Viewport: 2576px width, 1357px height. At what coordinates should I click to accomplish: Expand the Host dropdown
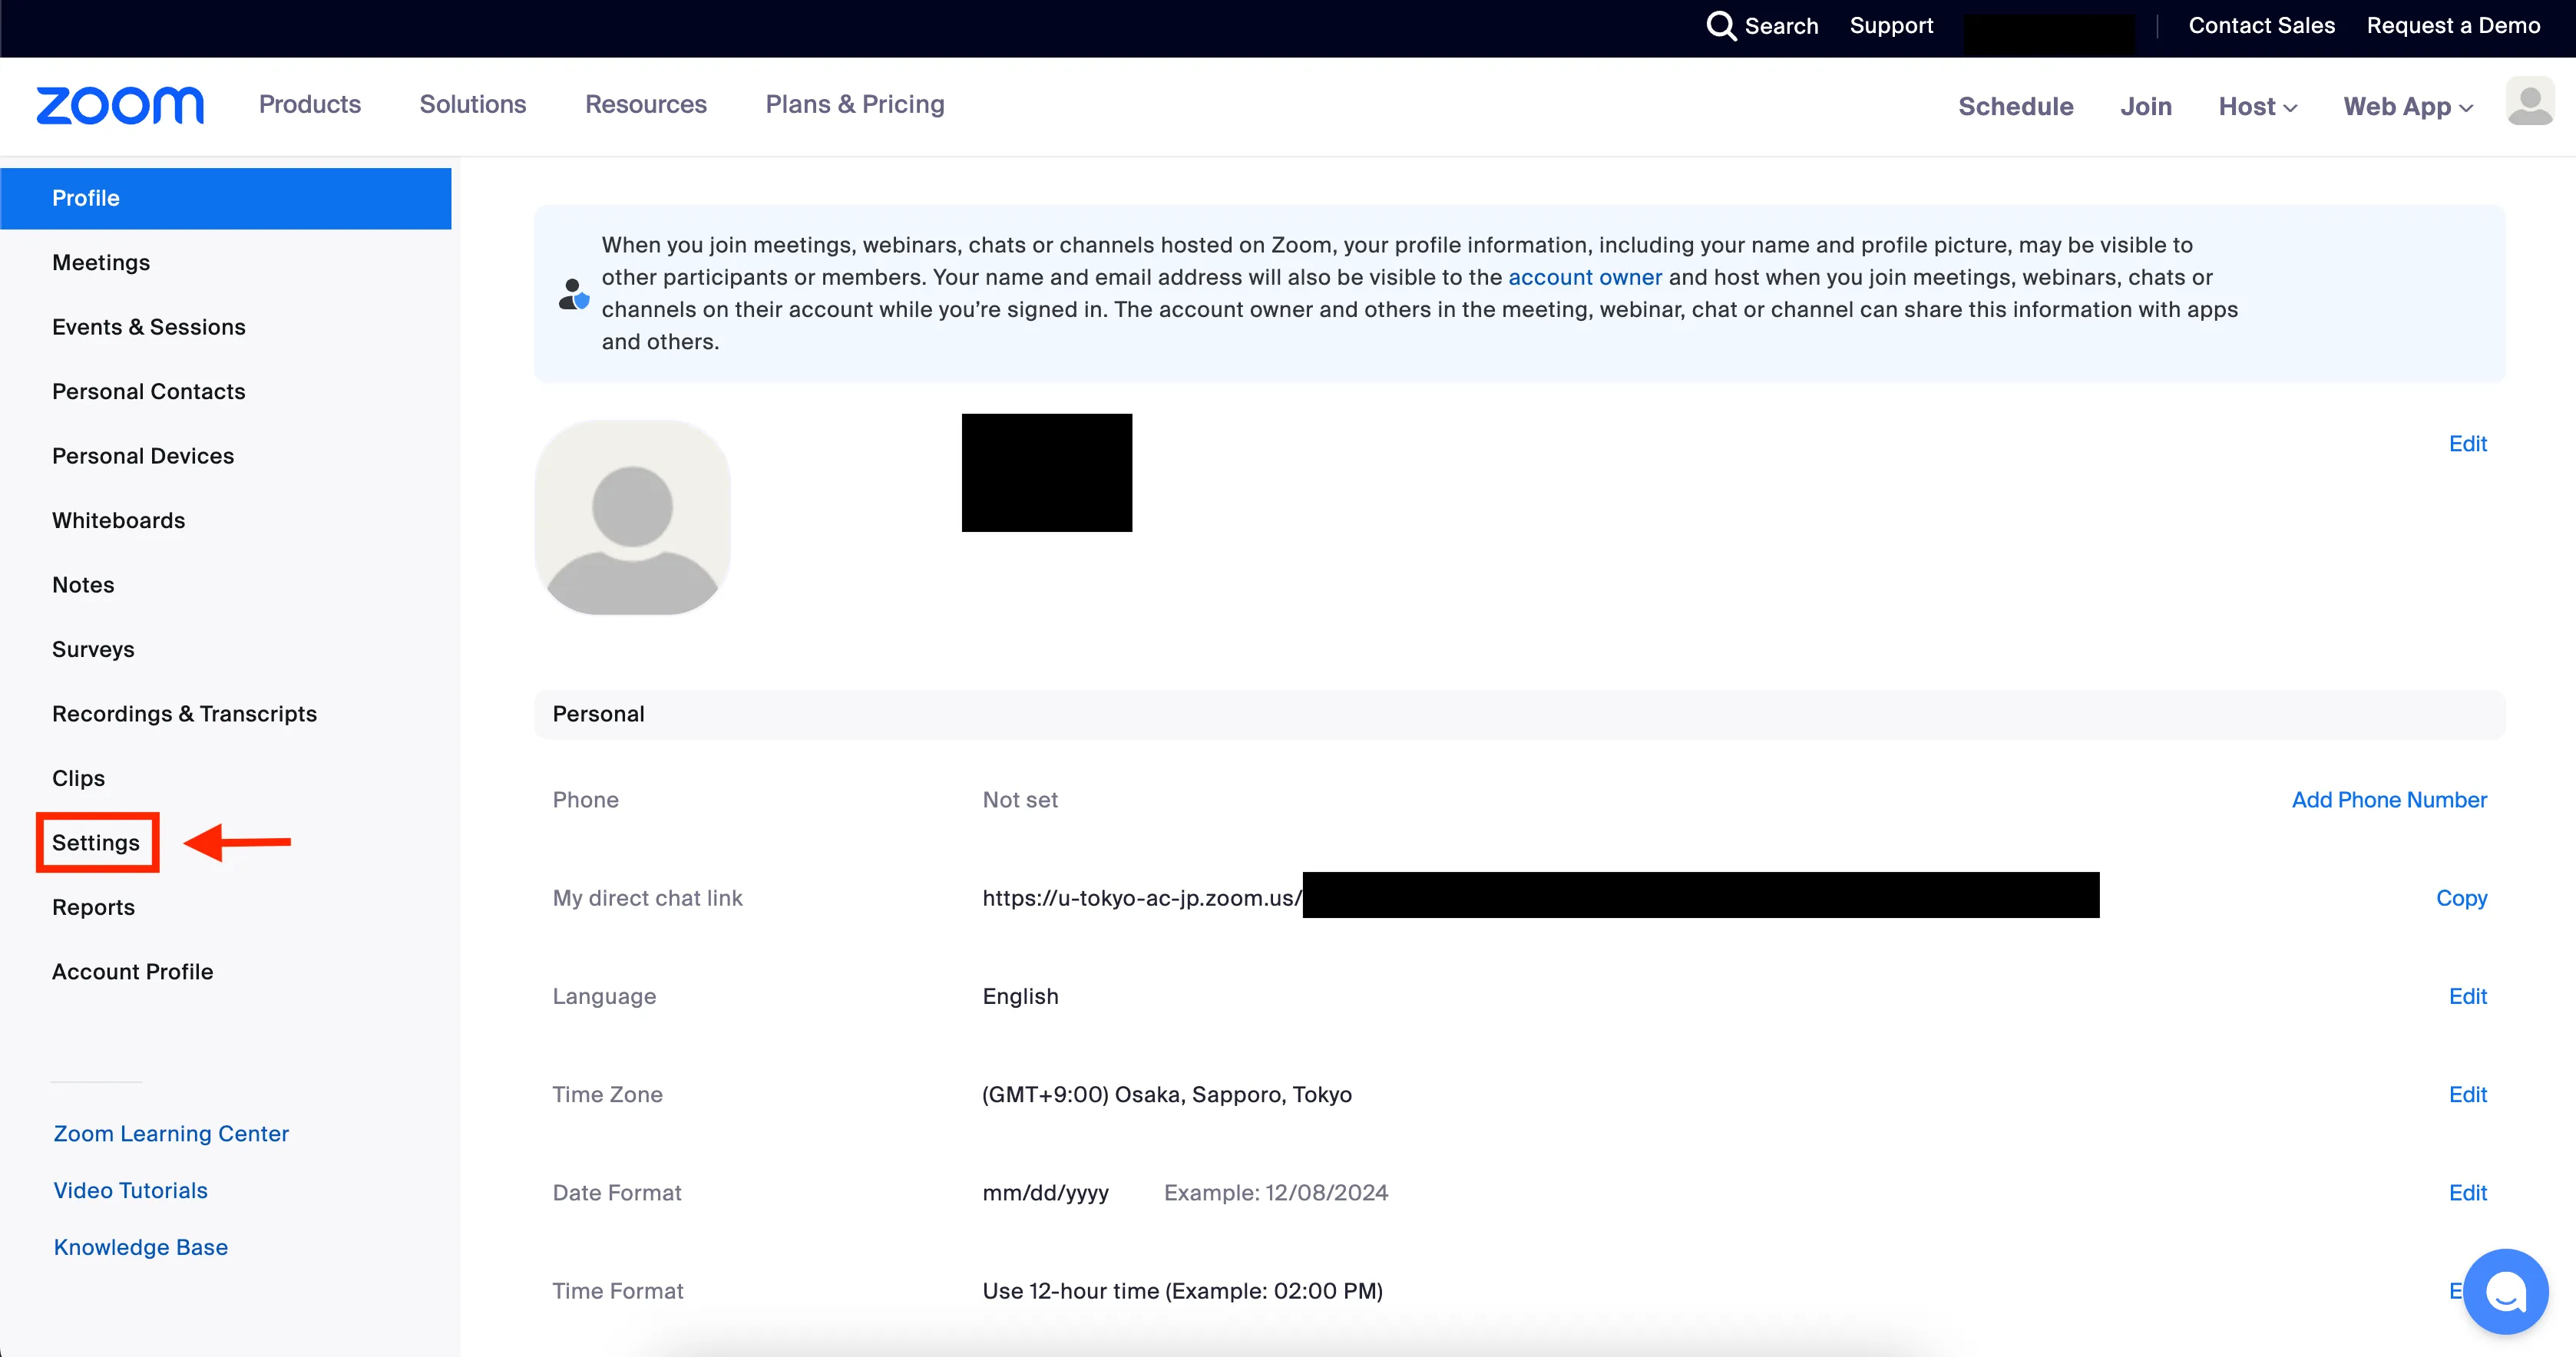click(2257, 106)
